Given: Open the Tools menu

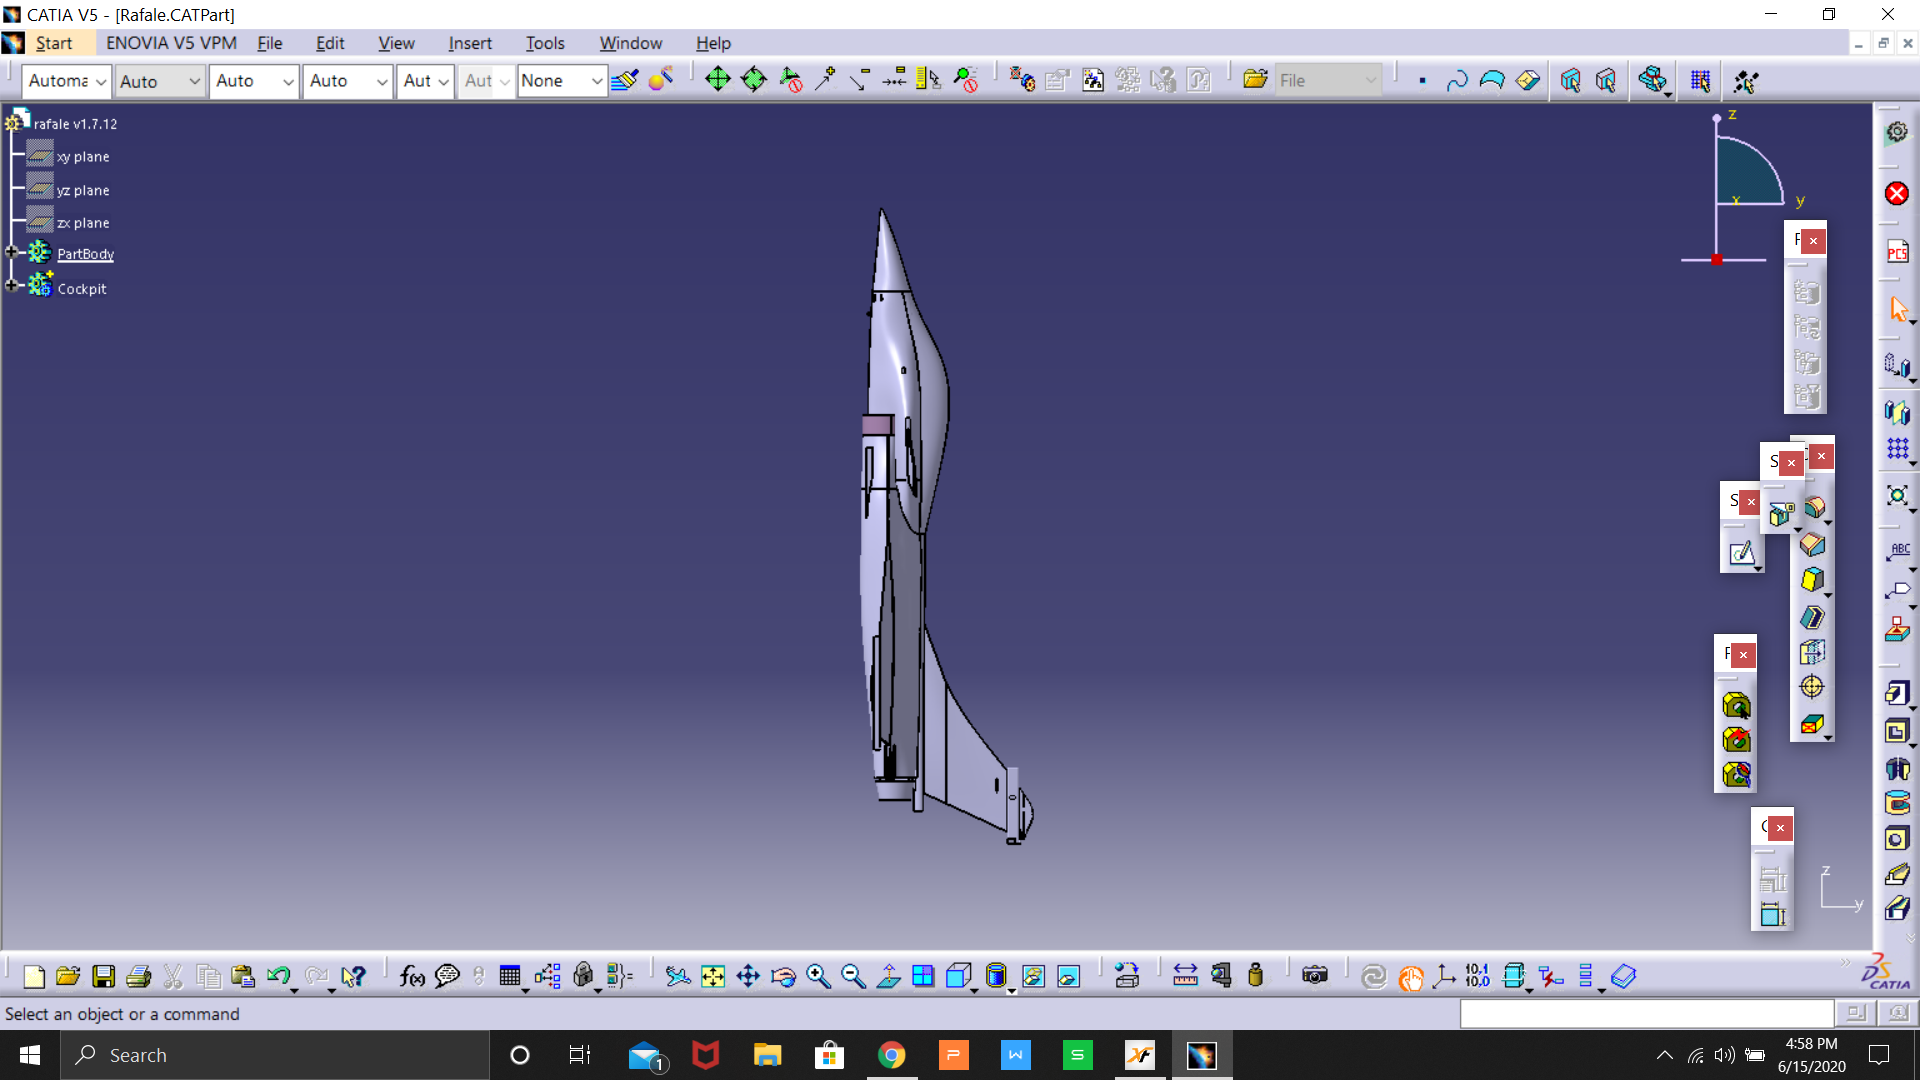Looking at the screenshot, I should [x=545, y=43].
